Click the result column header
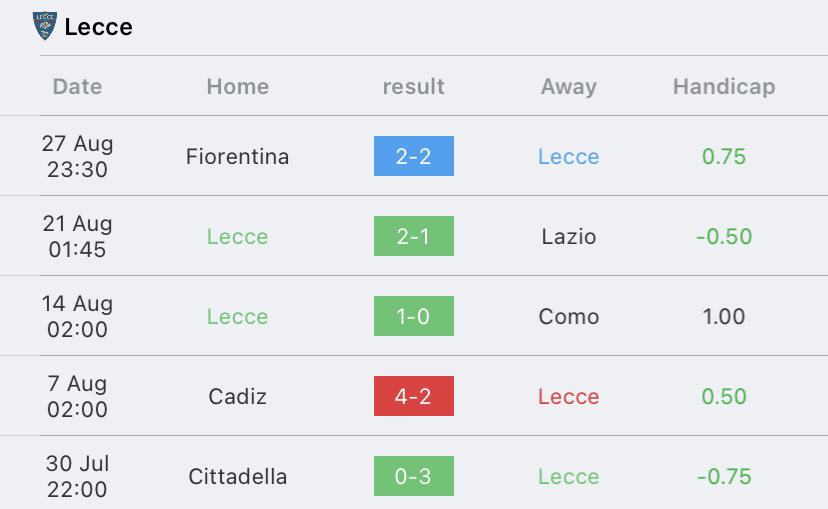The width and height of the screenshot is (828, 509). coord(413,87)
